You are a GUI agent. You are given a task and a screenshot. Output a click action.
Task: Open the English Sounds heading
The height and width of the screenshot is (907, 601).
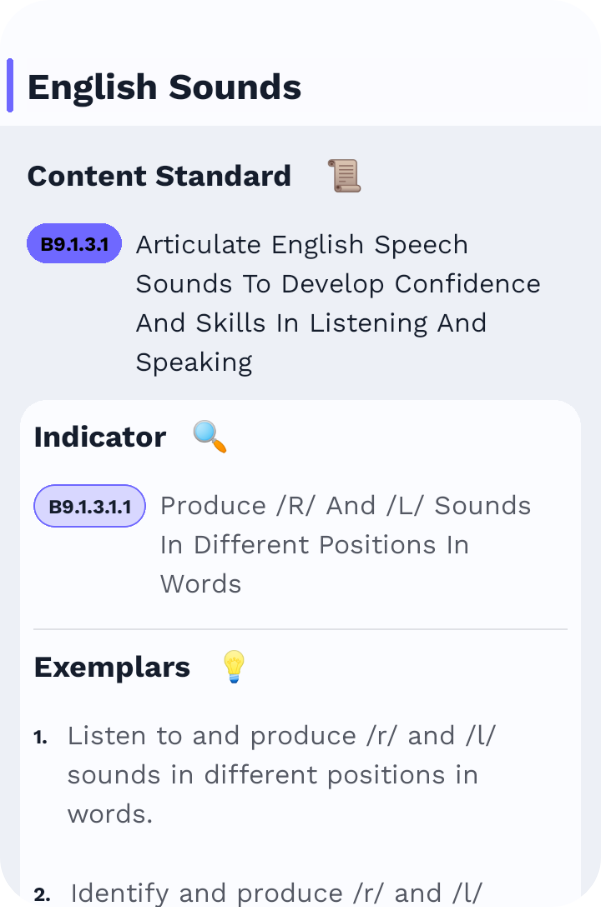pos(164,87)
